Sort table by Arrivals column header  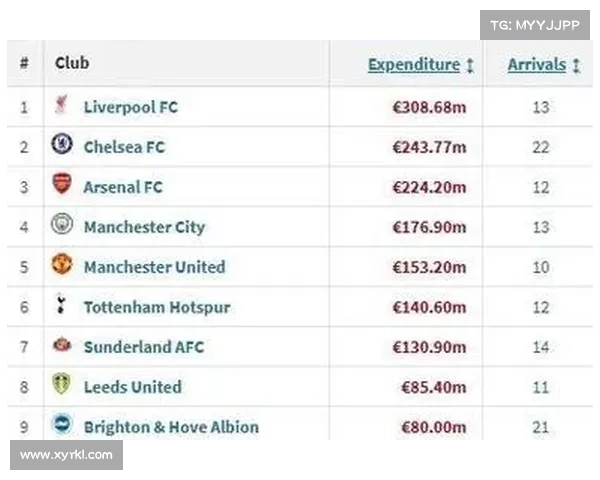(537, 65)
